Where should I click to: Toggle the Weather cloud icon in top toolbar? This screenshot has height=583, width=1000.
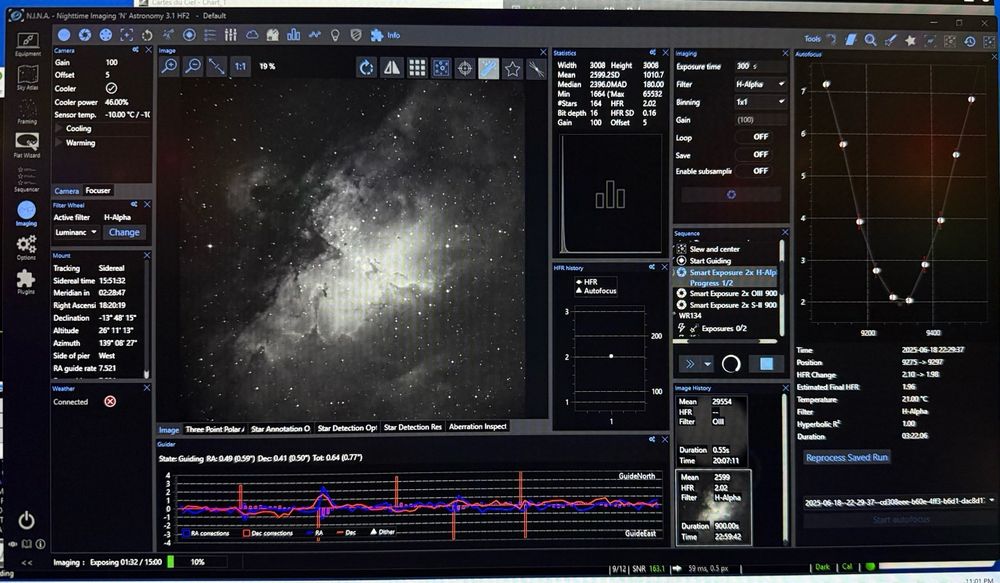[x=252, y=35]
